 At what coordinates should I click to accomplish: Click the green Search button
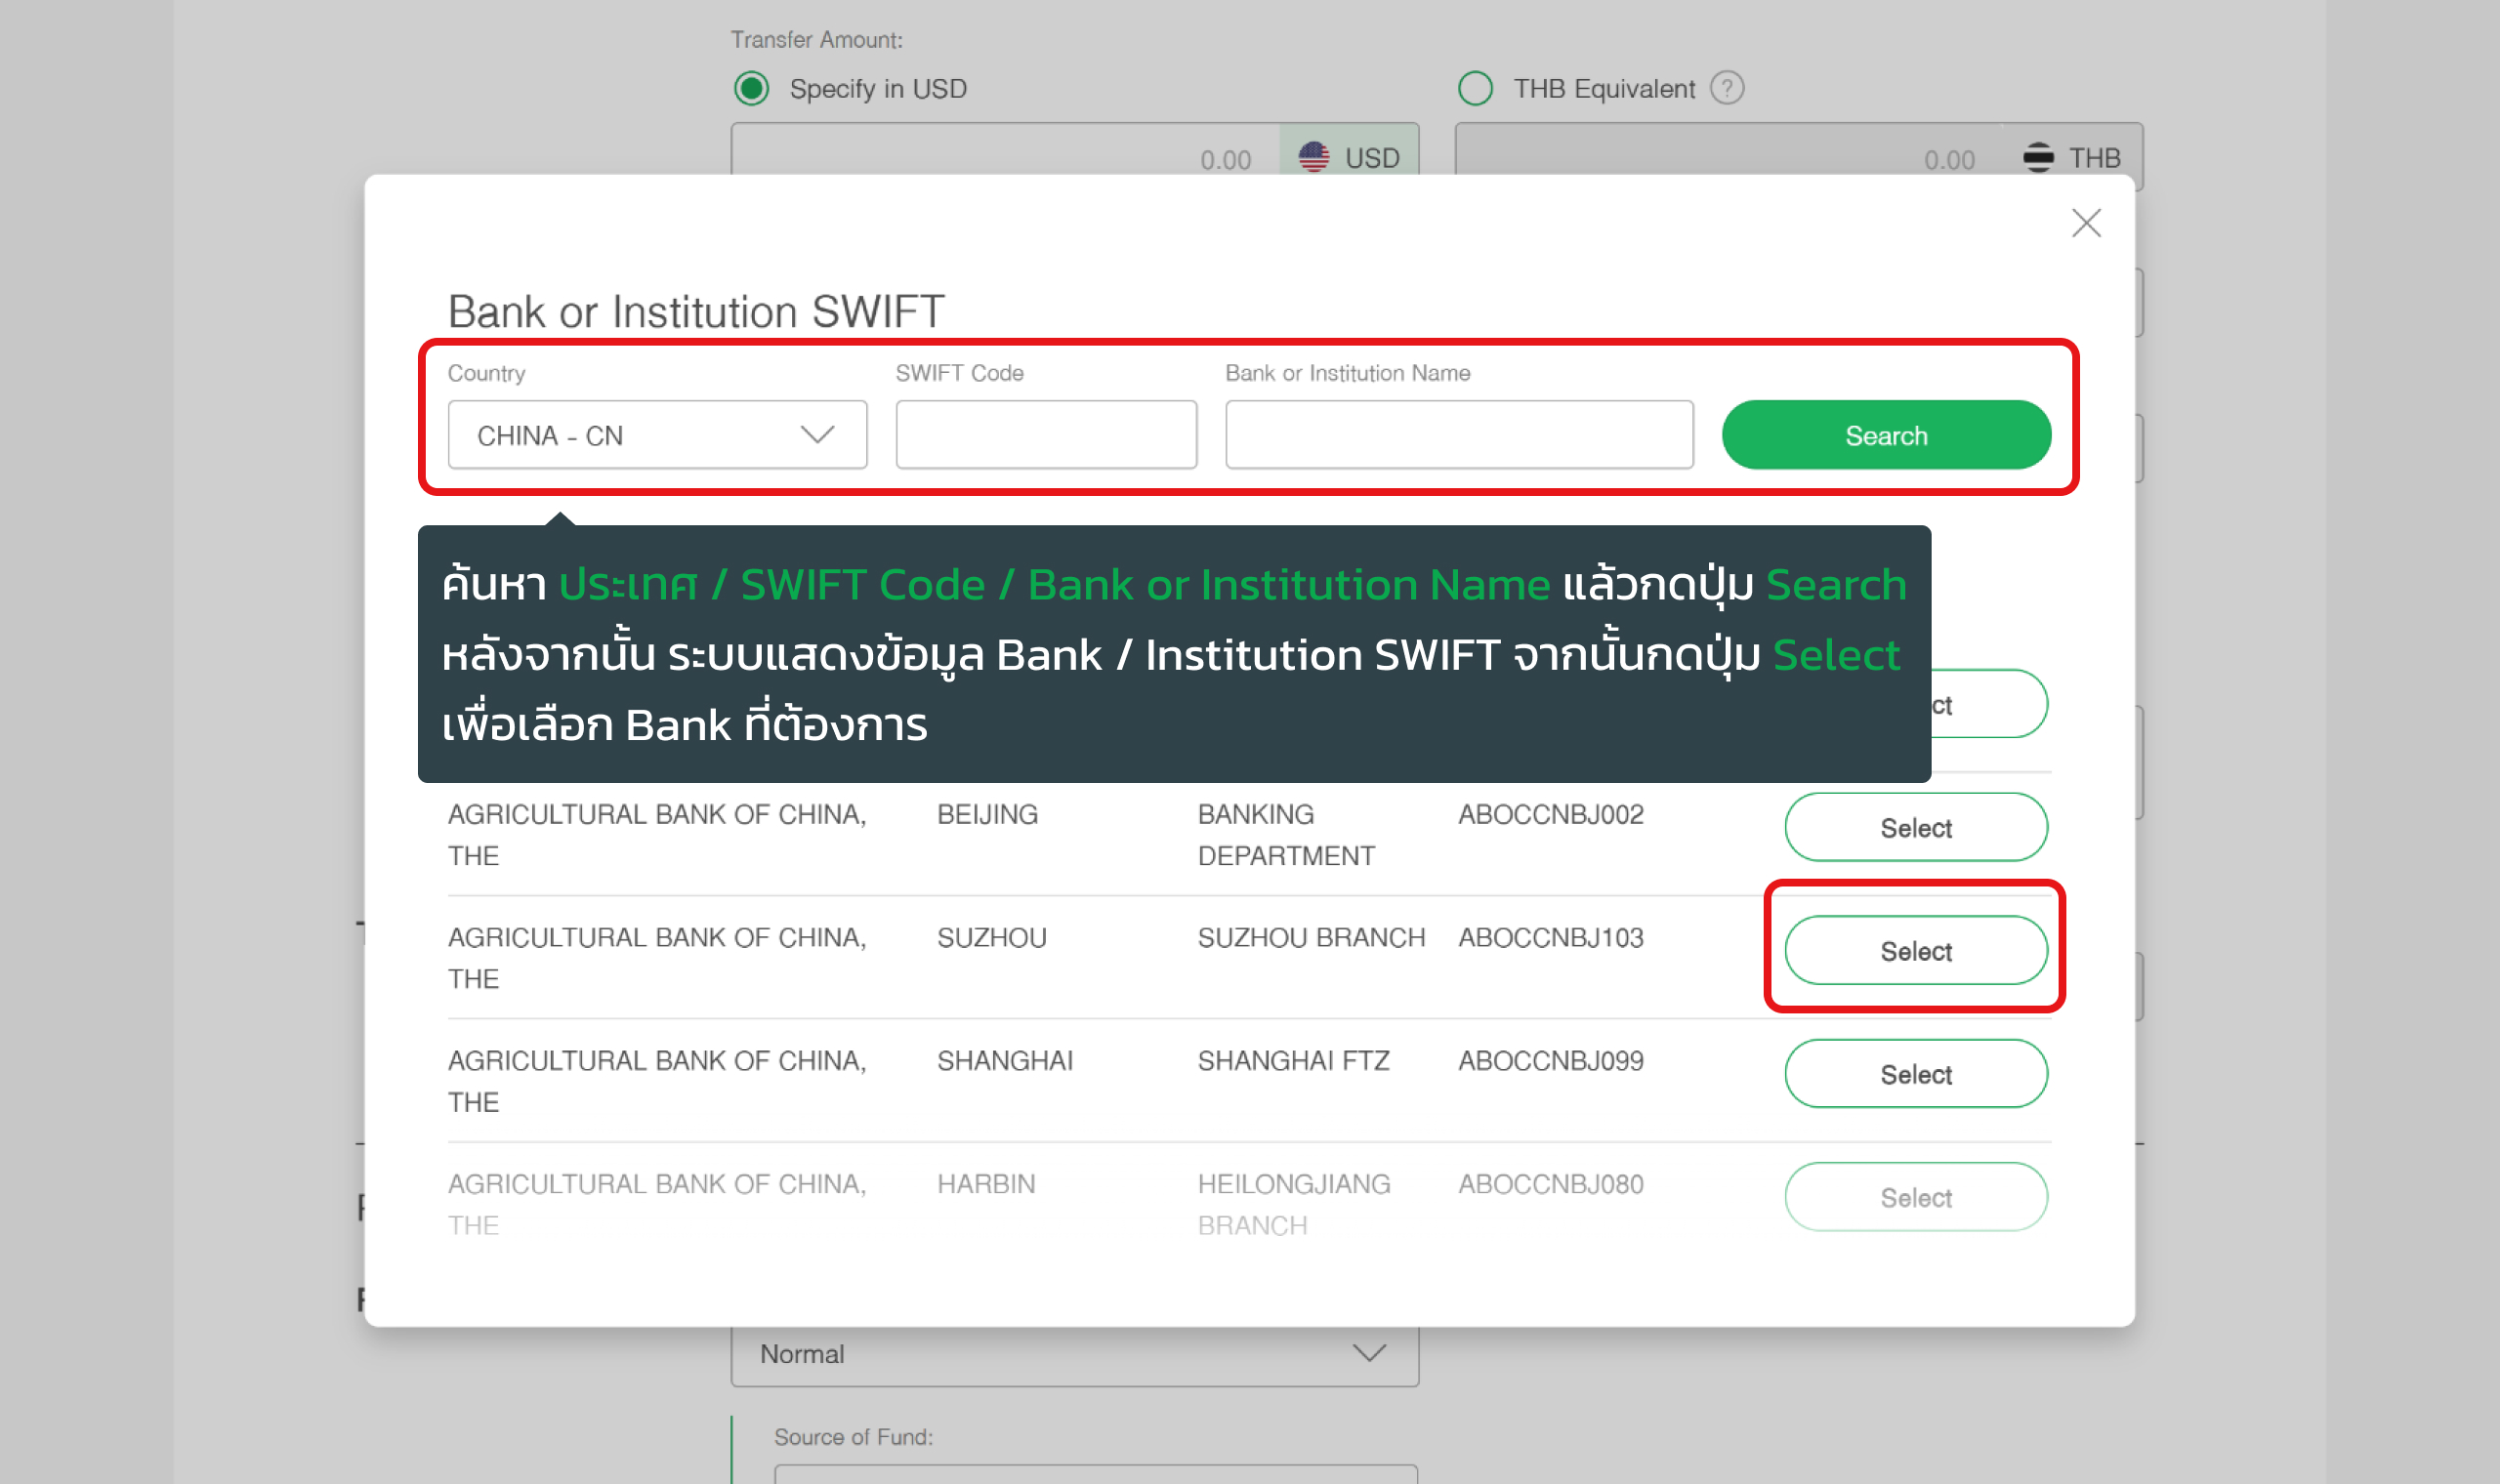point(1886,435)
